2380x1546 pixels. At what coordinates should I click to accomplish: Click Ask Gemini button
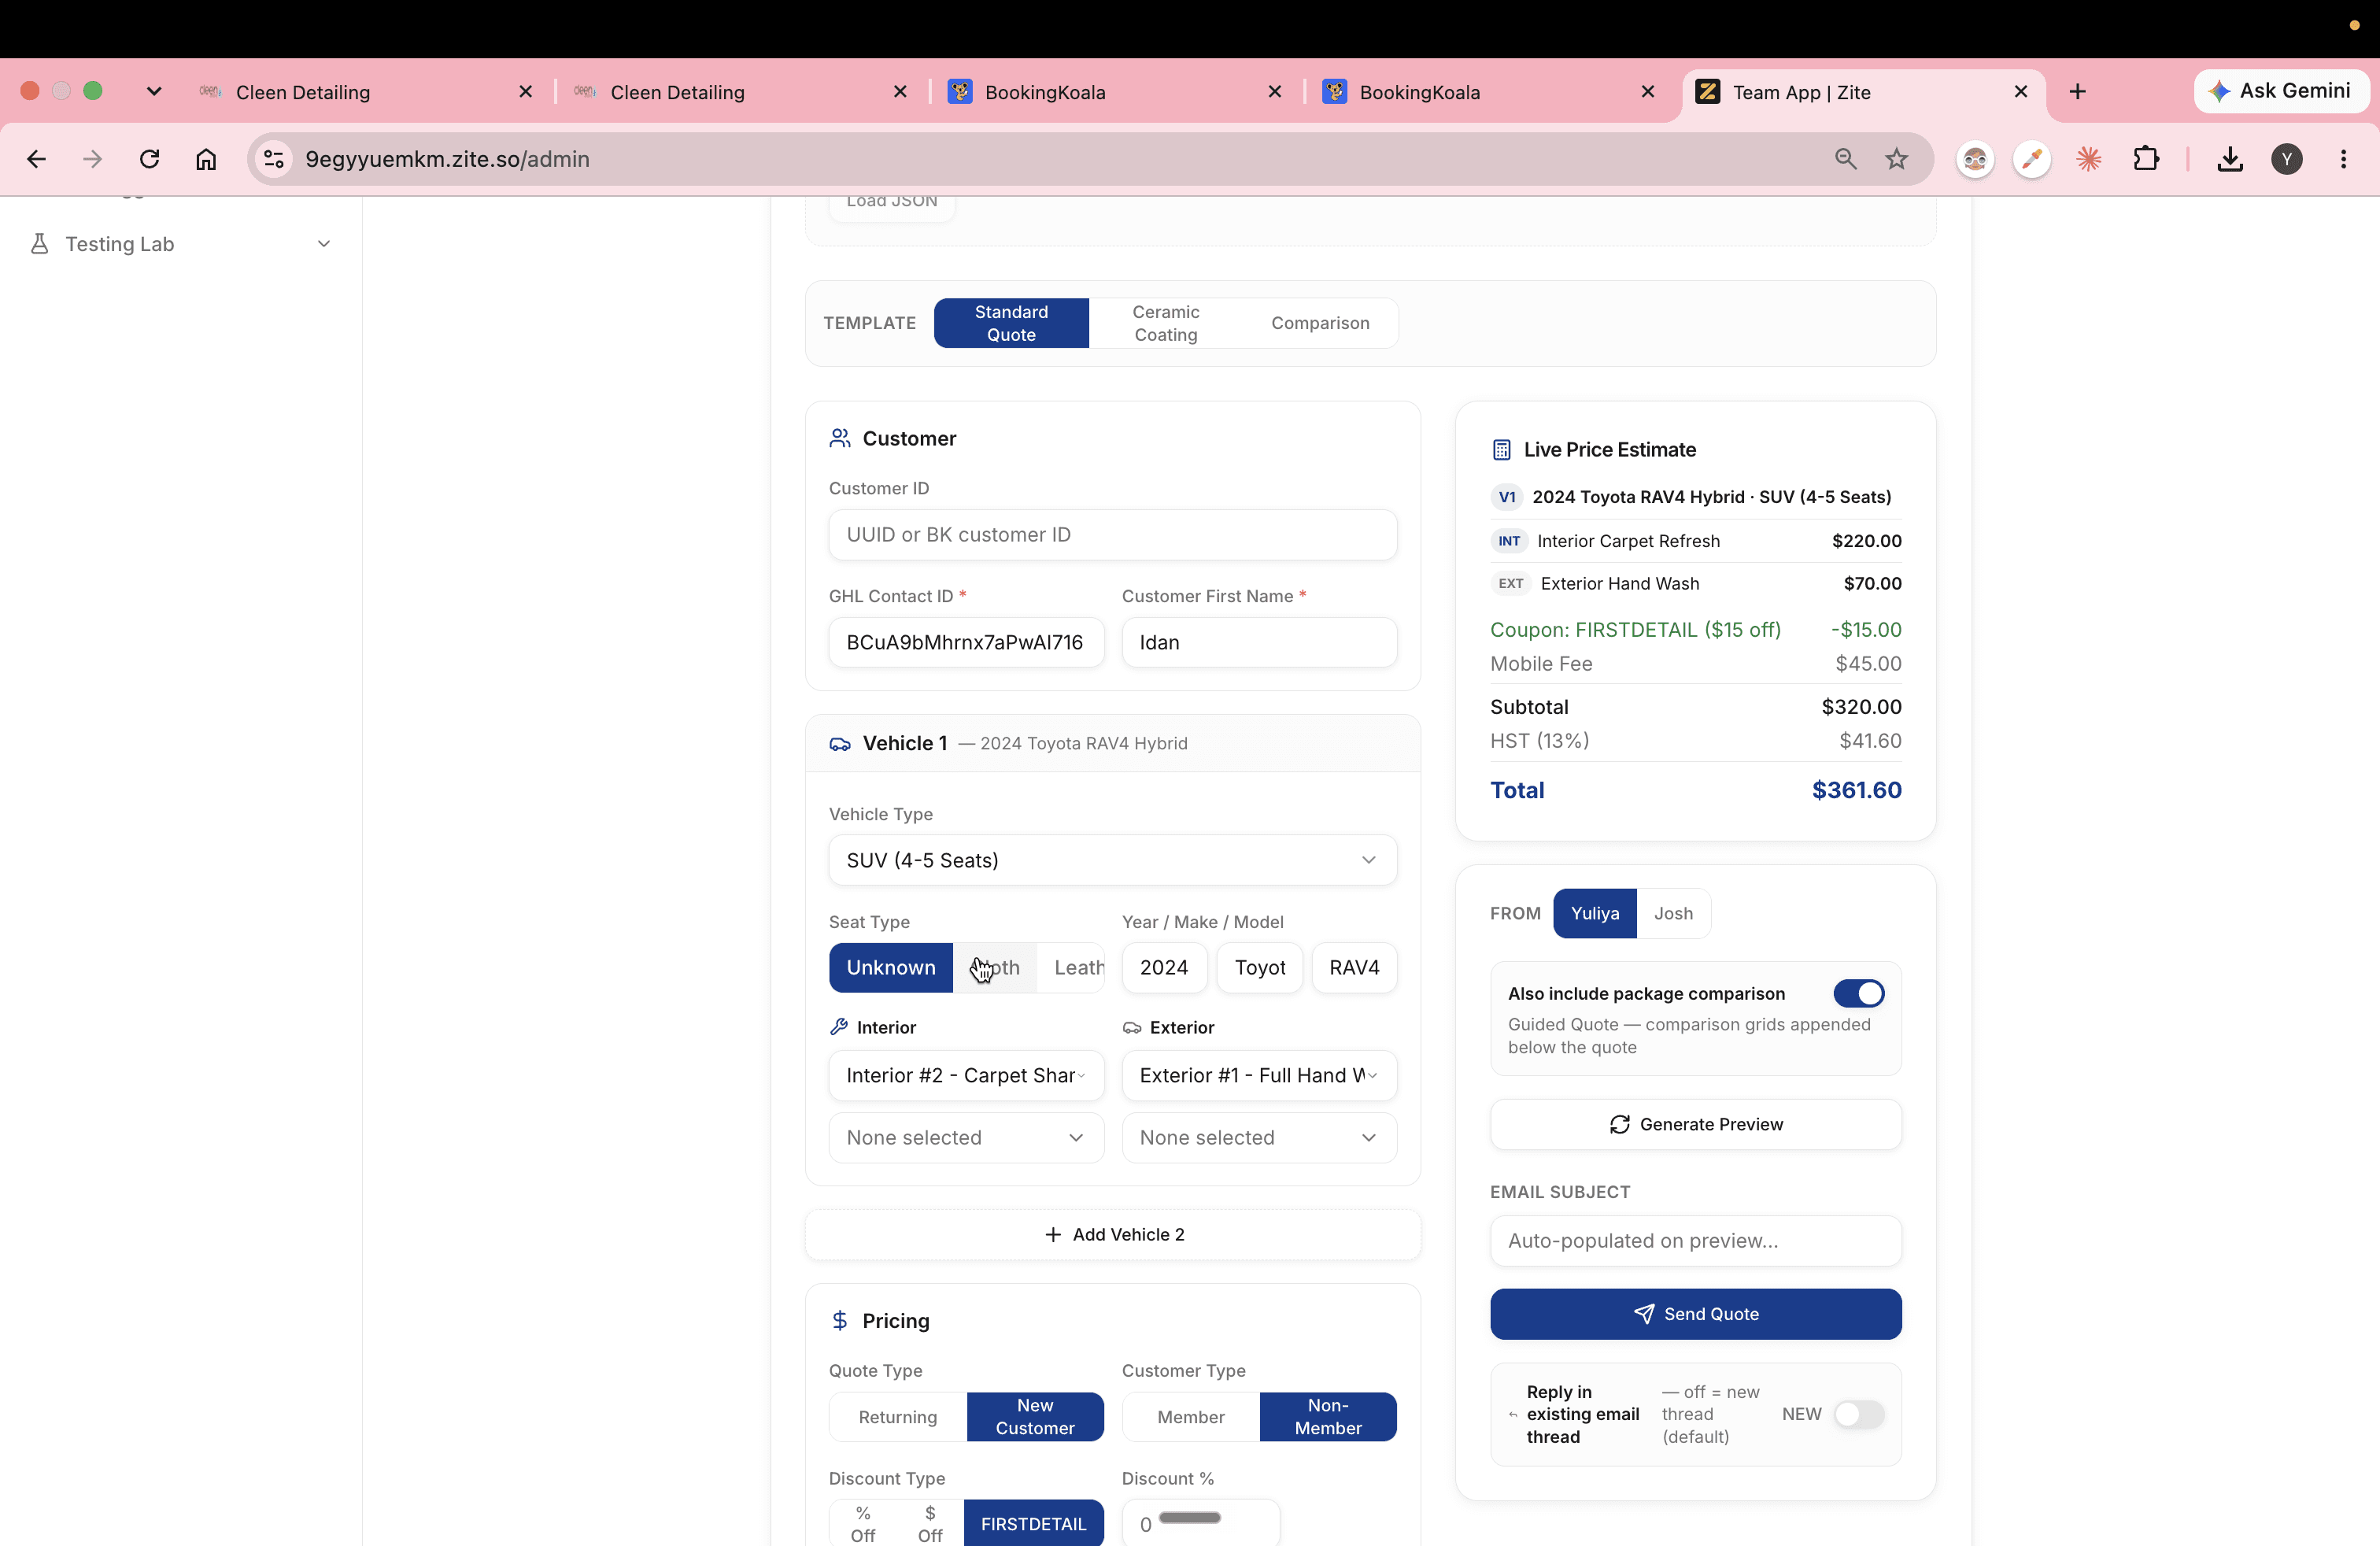coord(2280,91)
